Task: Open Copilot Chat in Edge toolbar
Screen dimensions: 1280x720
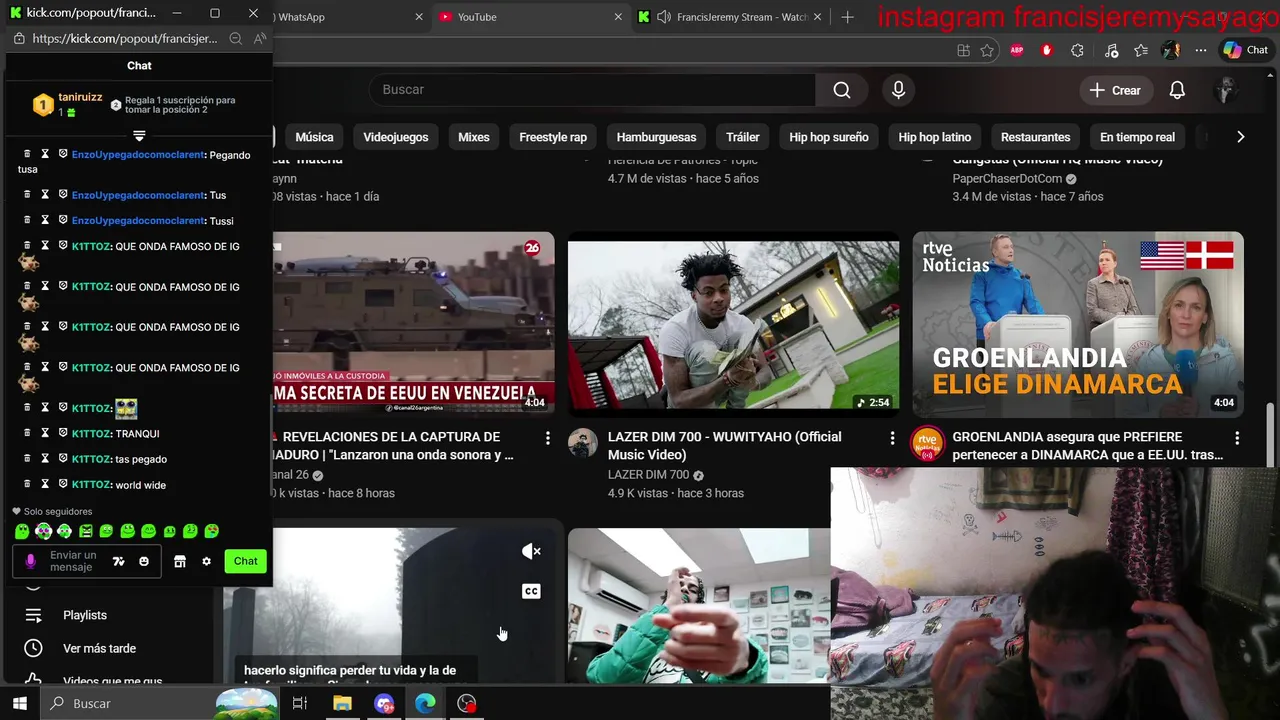Action: point(1246,50)
